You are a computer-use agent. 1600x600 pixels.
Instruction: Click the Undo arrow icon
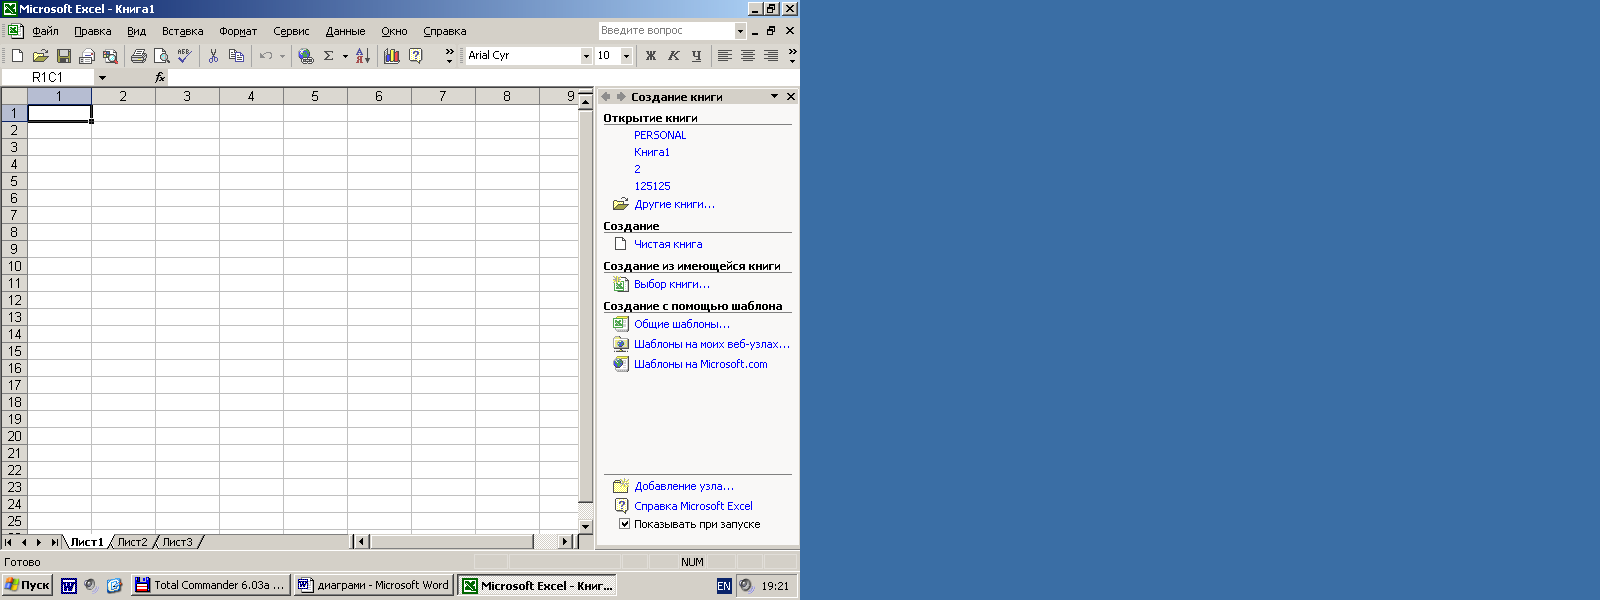[266, 56]
